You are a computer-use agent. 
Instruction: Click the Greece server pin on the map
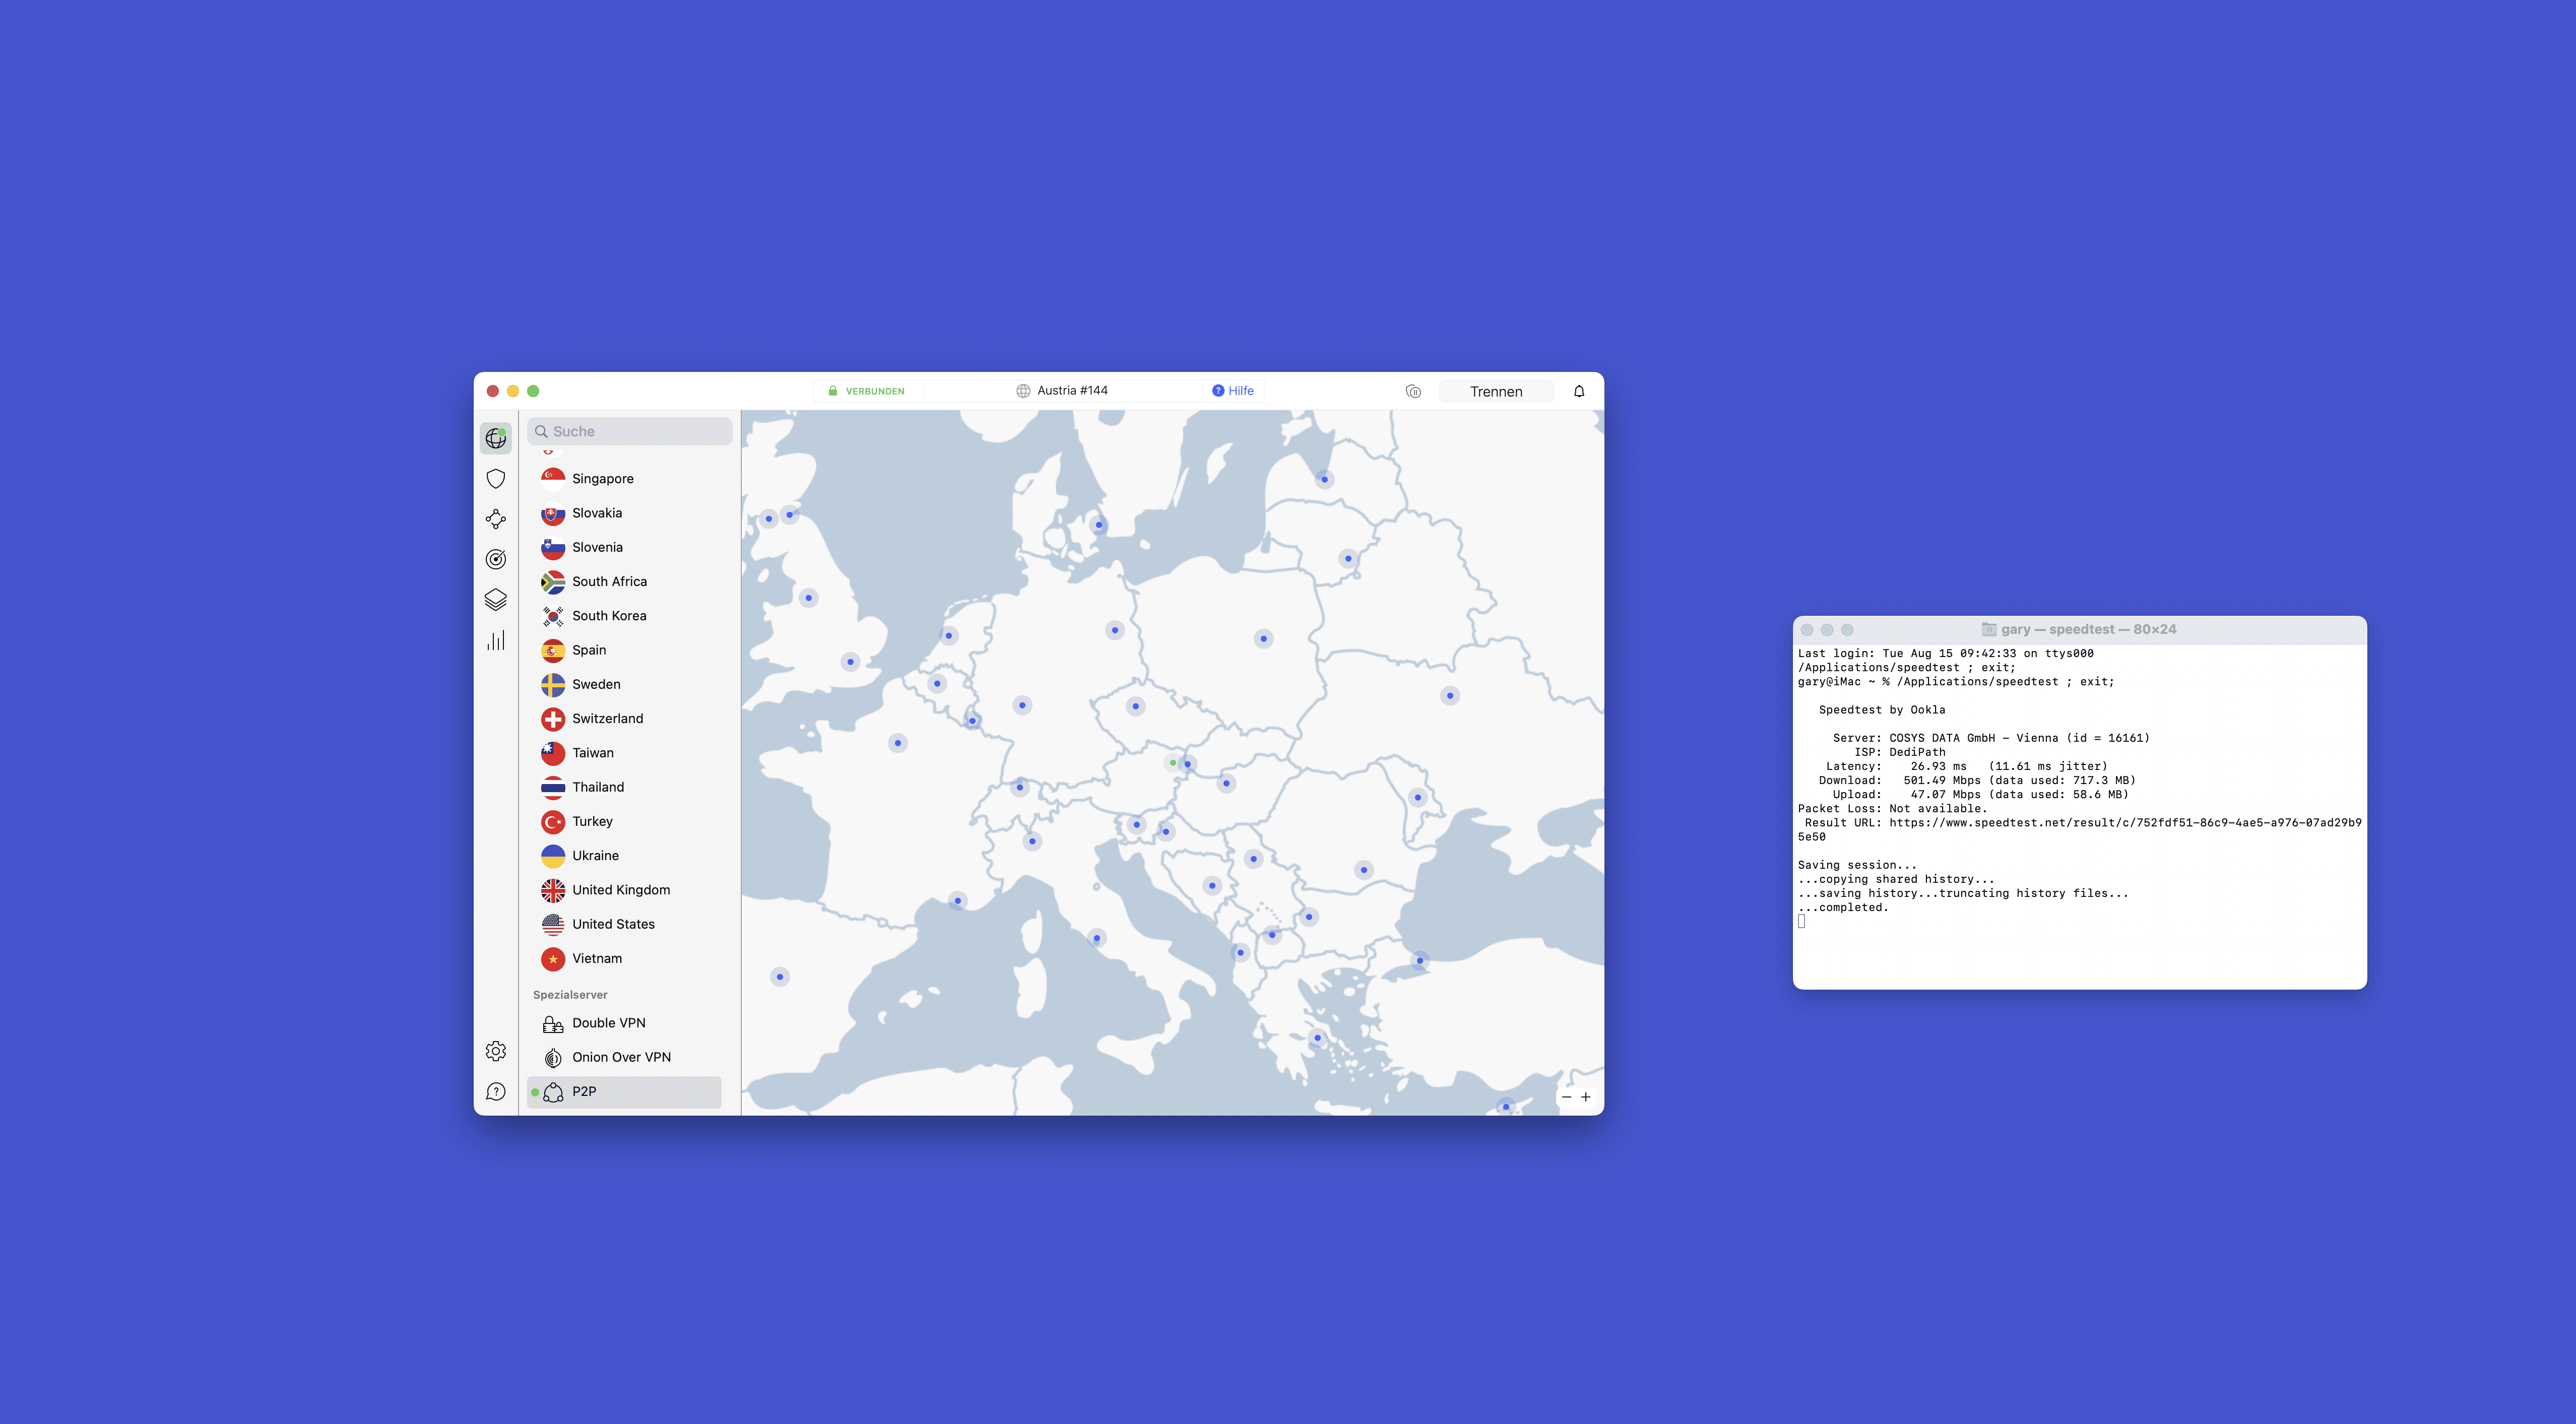coord(1318,1038)
